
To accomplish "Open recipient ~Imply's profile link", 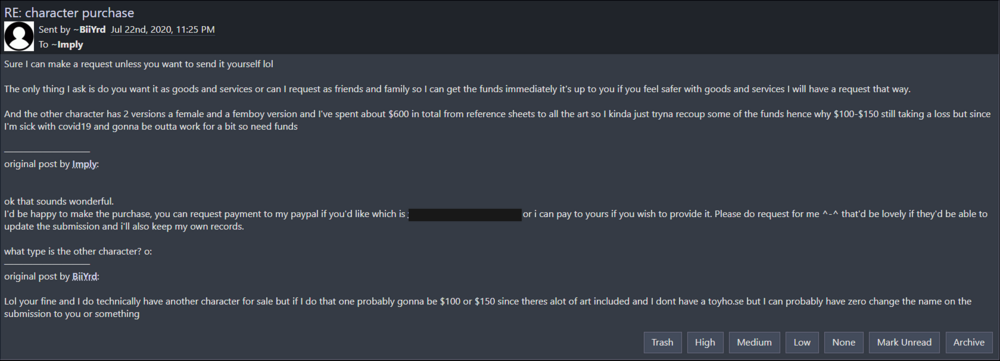I will [x=67, y=45].
